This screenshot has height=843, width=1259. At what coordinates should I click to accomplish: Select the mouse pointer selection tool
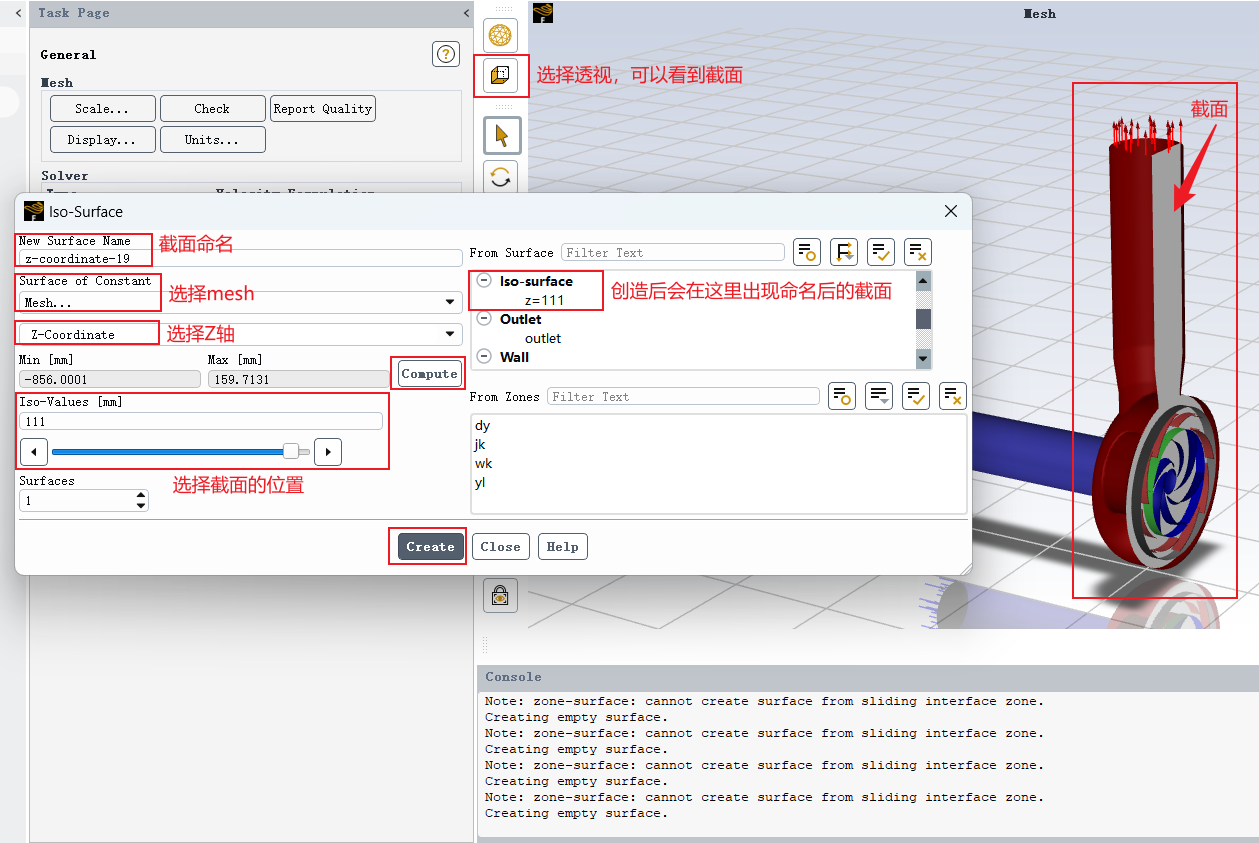502,136
